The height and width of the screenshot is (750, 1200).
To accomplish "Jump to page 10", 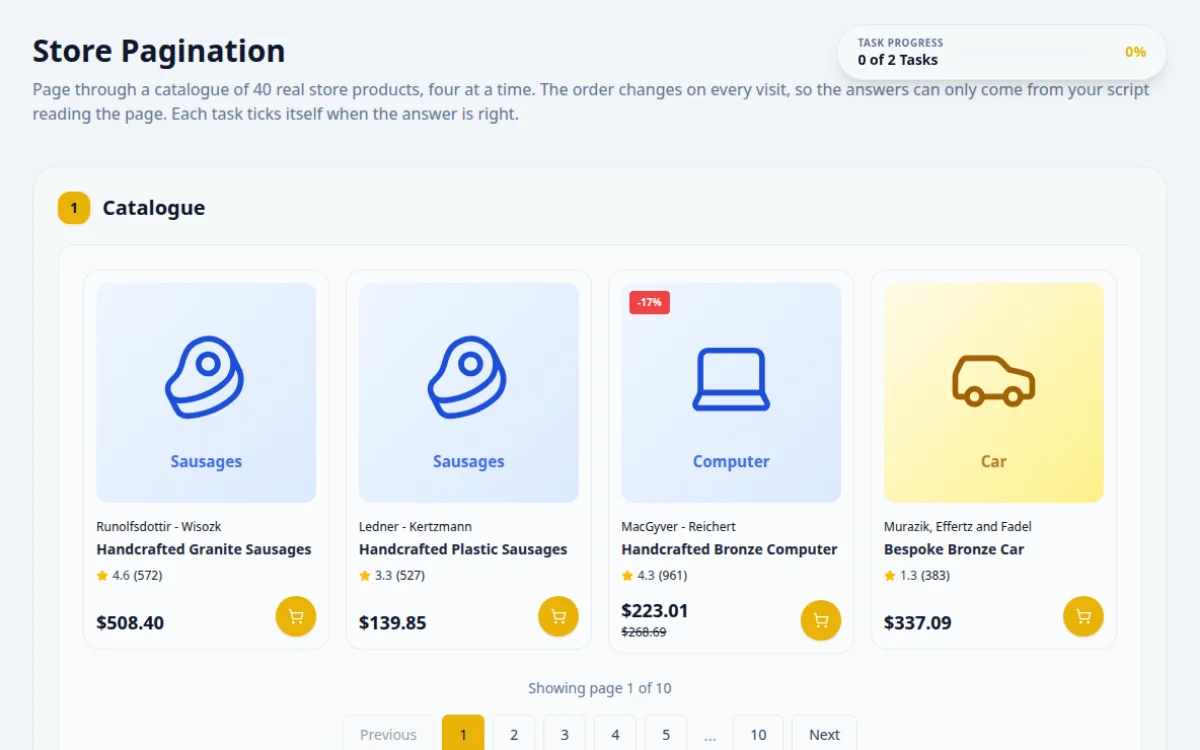I will tap(758, 734).
